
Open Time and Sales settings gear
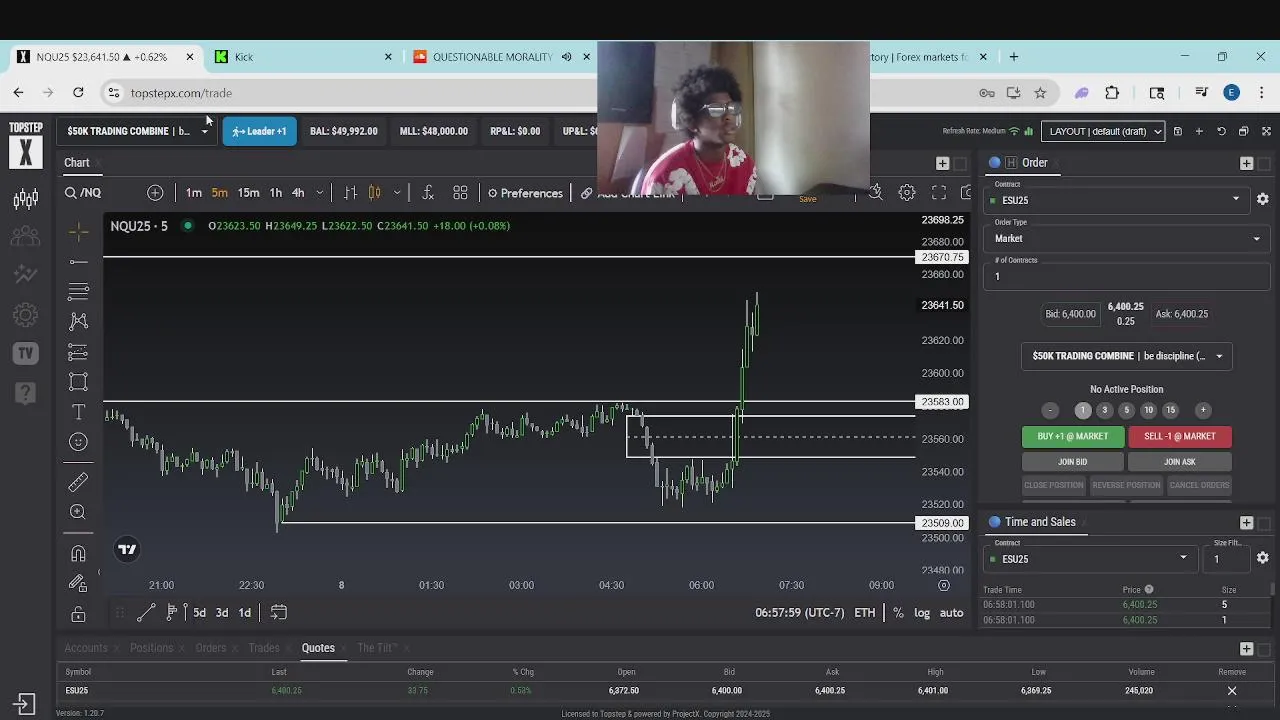pos(1262,558)
